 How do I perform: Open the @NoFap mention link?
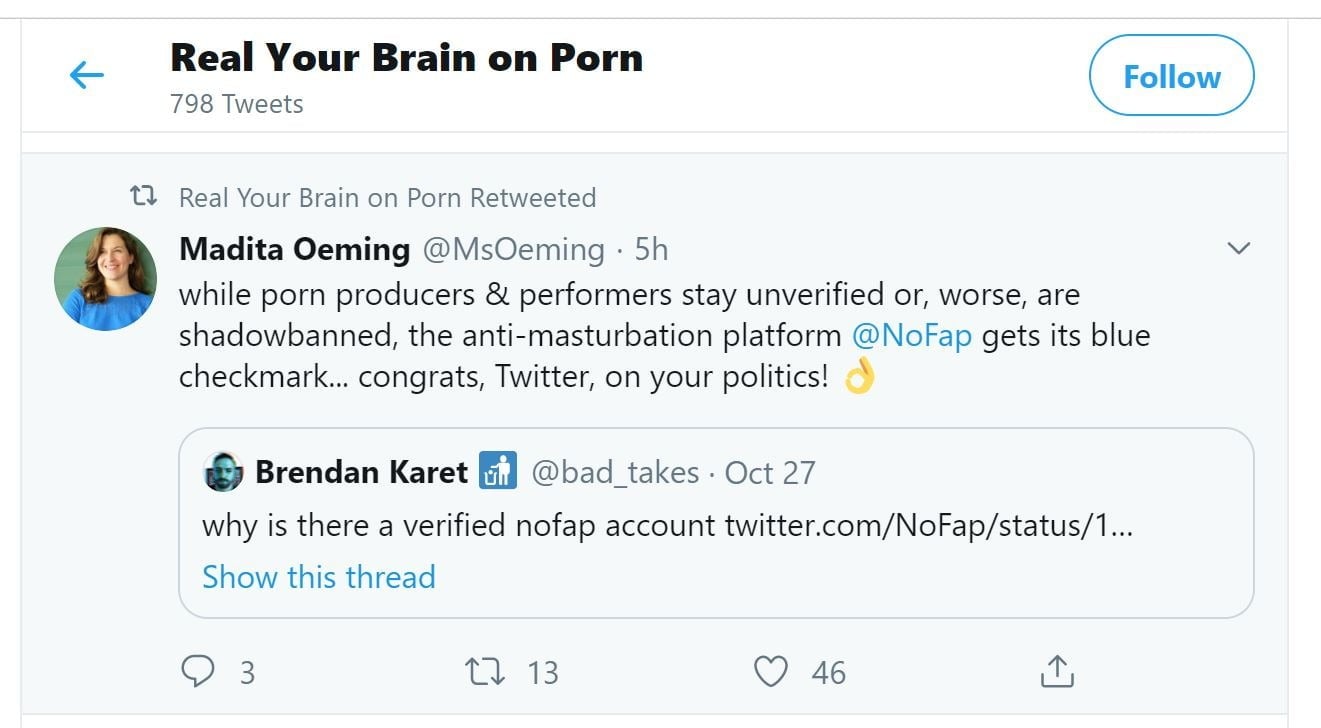[911, 335]
